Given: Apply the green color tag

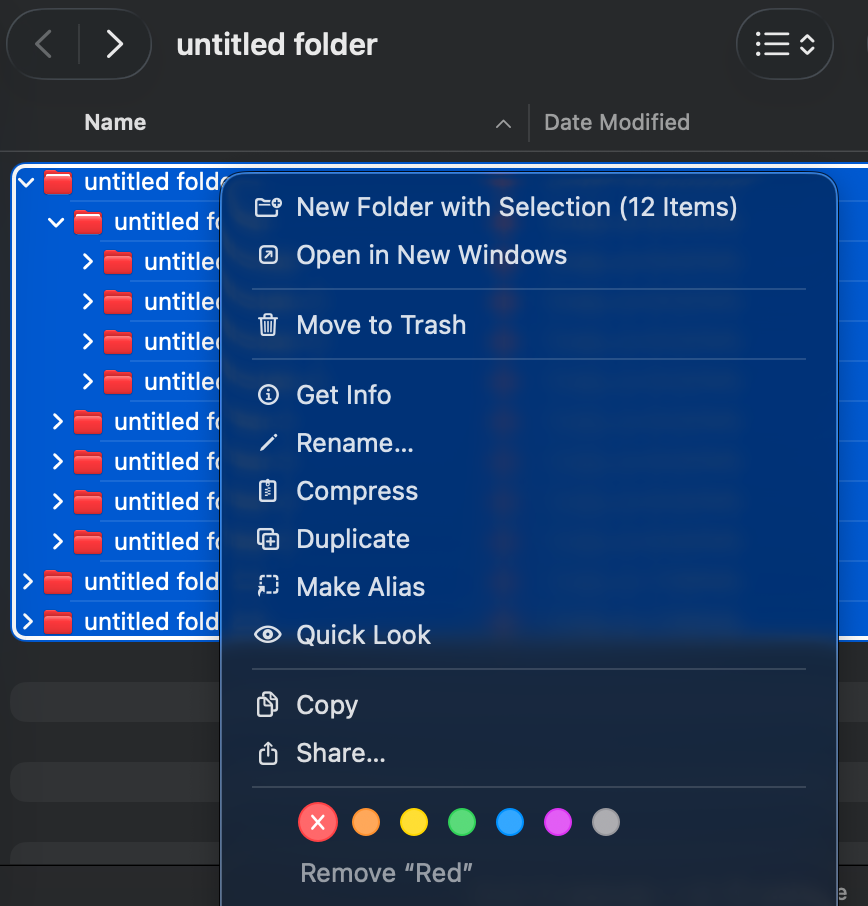Looking at the screenshot, I should [x=462, y=823].
